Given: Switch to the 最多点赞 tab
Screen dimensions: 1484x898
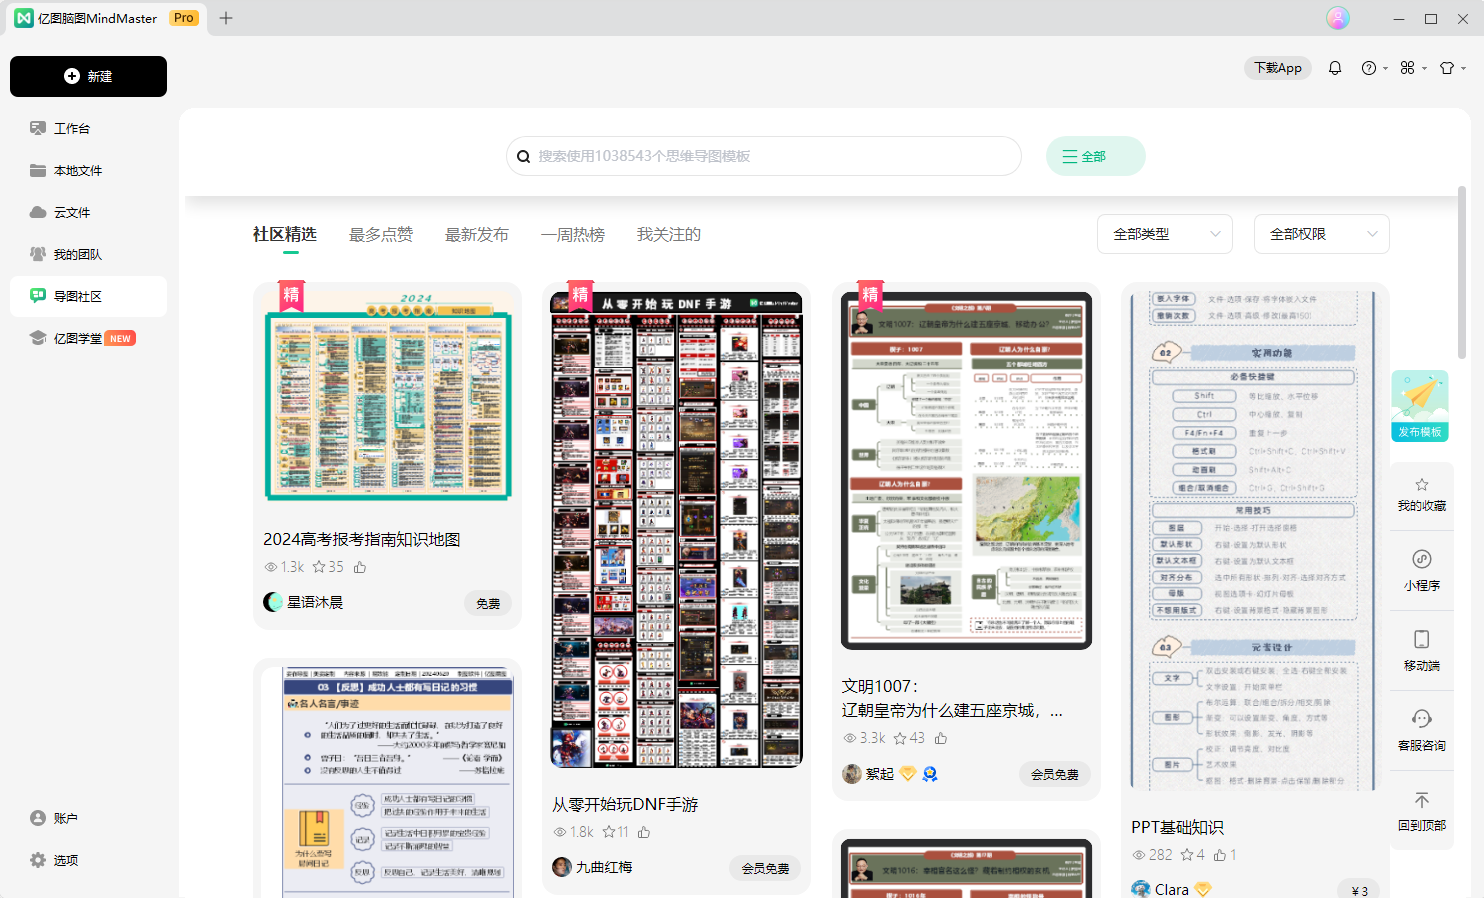Looking at the screenshot, I should (381, 234).
